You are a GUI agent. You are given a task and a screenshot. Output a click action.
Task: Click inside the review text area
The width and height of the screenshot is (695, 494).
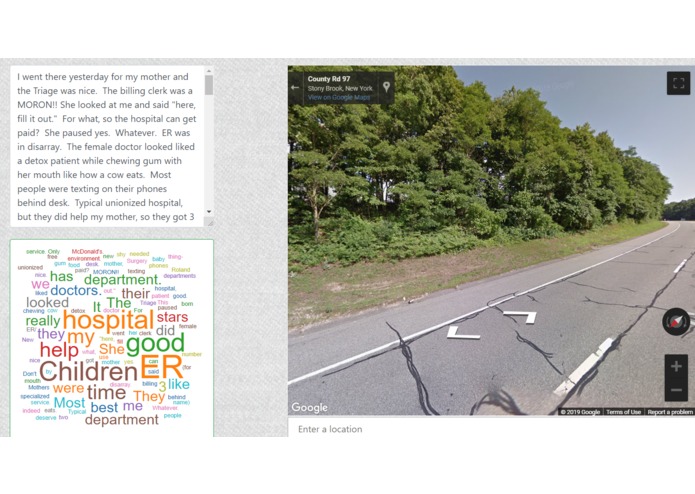[x=107, y=147]
